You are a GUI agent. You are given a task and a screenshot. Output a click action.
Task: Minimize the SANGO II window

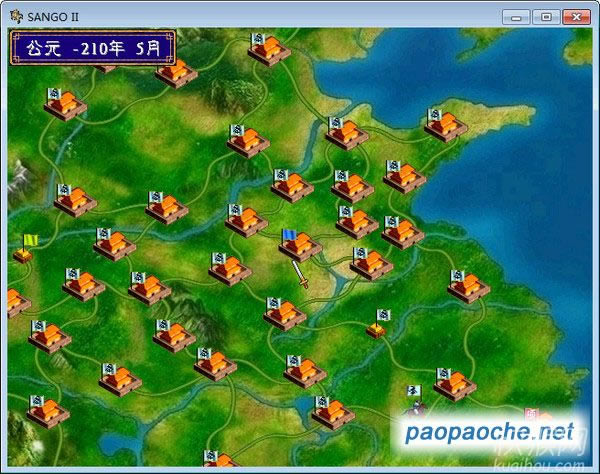517,16
